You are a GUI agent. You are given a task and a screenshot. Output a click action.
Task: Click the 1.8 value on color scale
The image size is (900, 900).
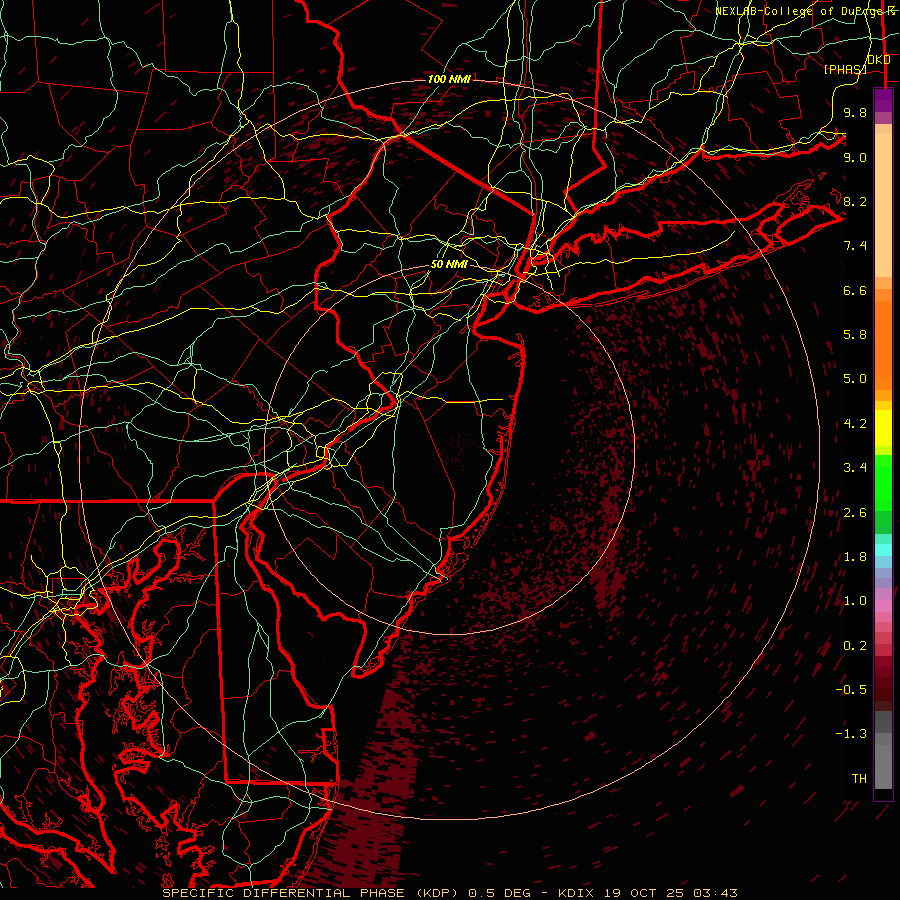point(855,557)
